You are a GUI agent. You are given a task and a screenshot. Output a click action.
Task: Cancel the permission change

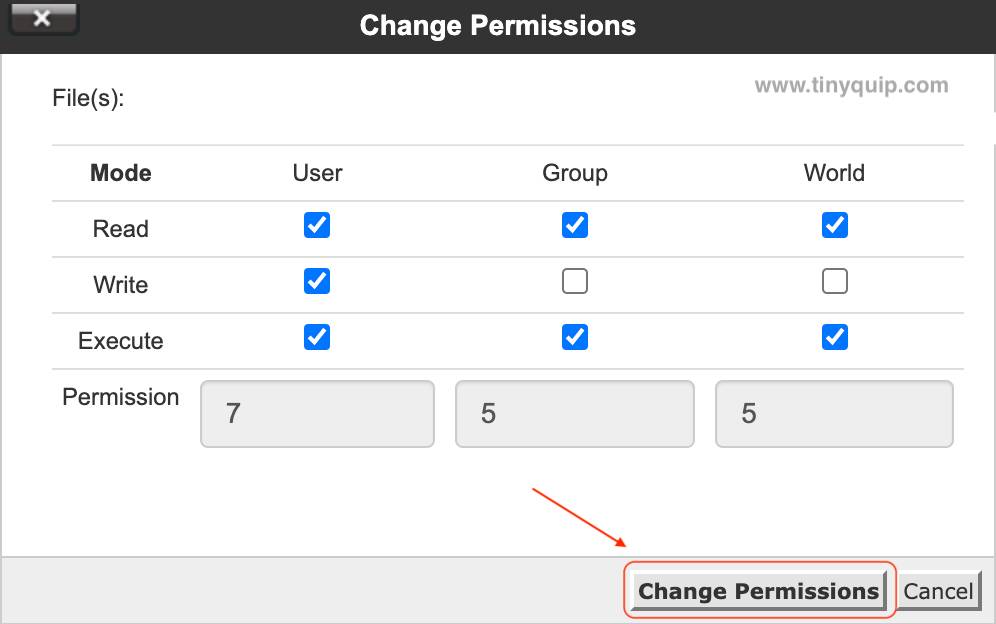coord(938,591)
